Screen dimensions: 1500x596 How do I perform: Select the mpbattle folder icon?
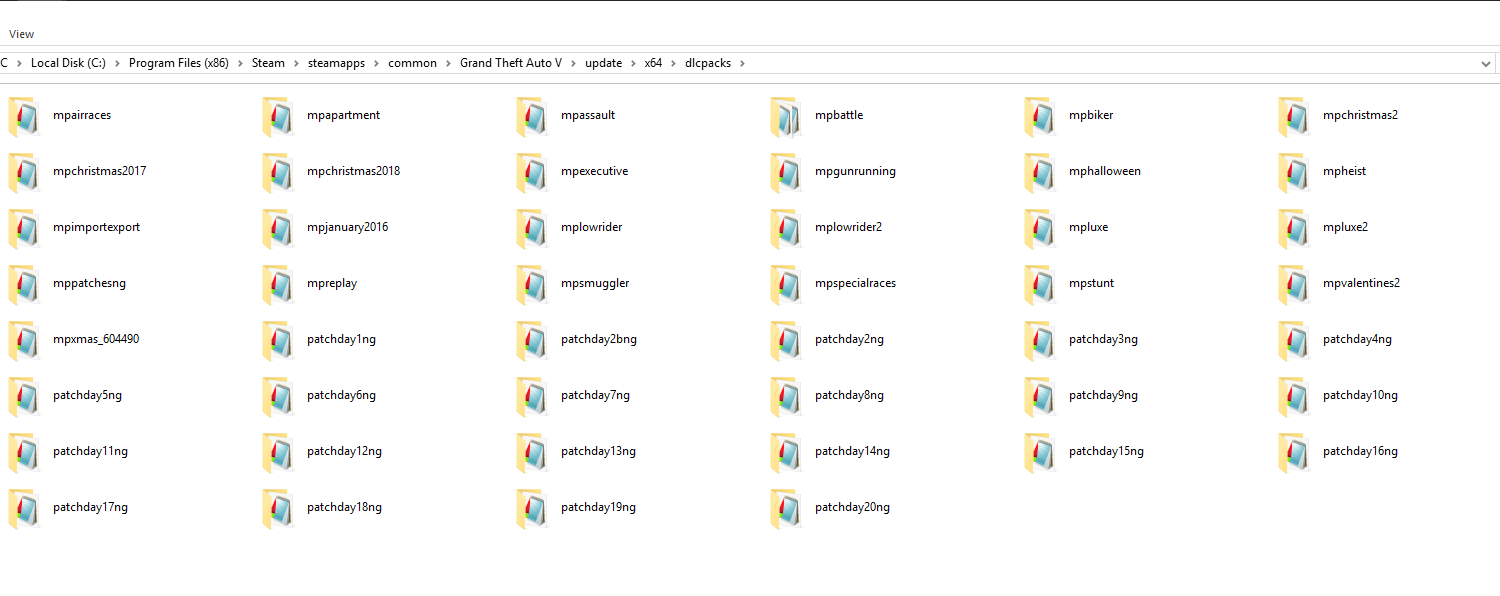click(785, 116)
